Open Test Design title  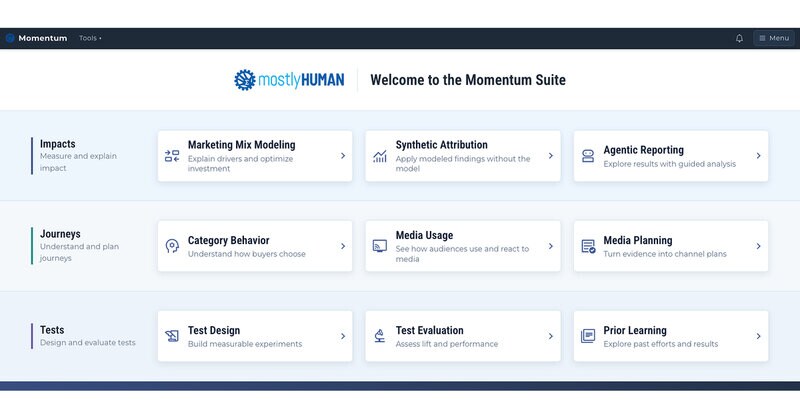click(x=214, y=331)
